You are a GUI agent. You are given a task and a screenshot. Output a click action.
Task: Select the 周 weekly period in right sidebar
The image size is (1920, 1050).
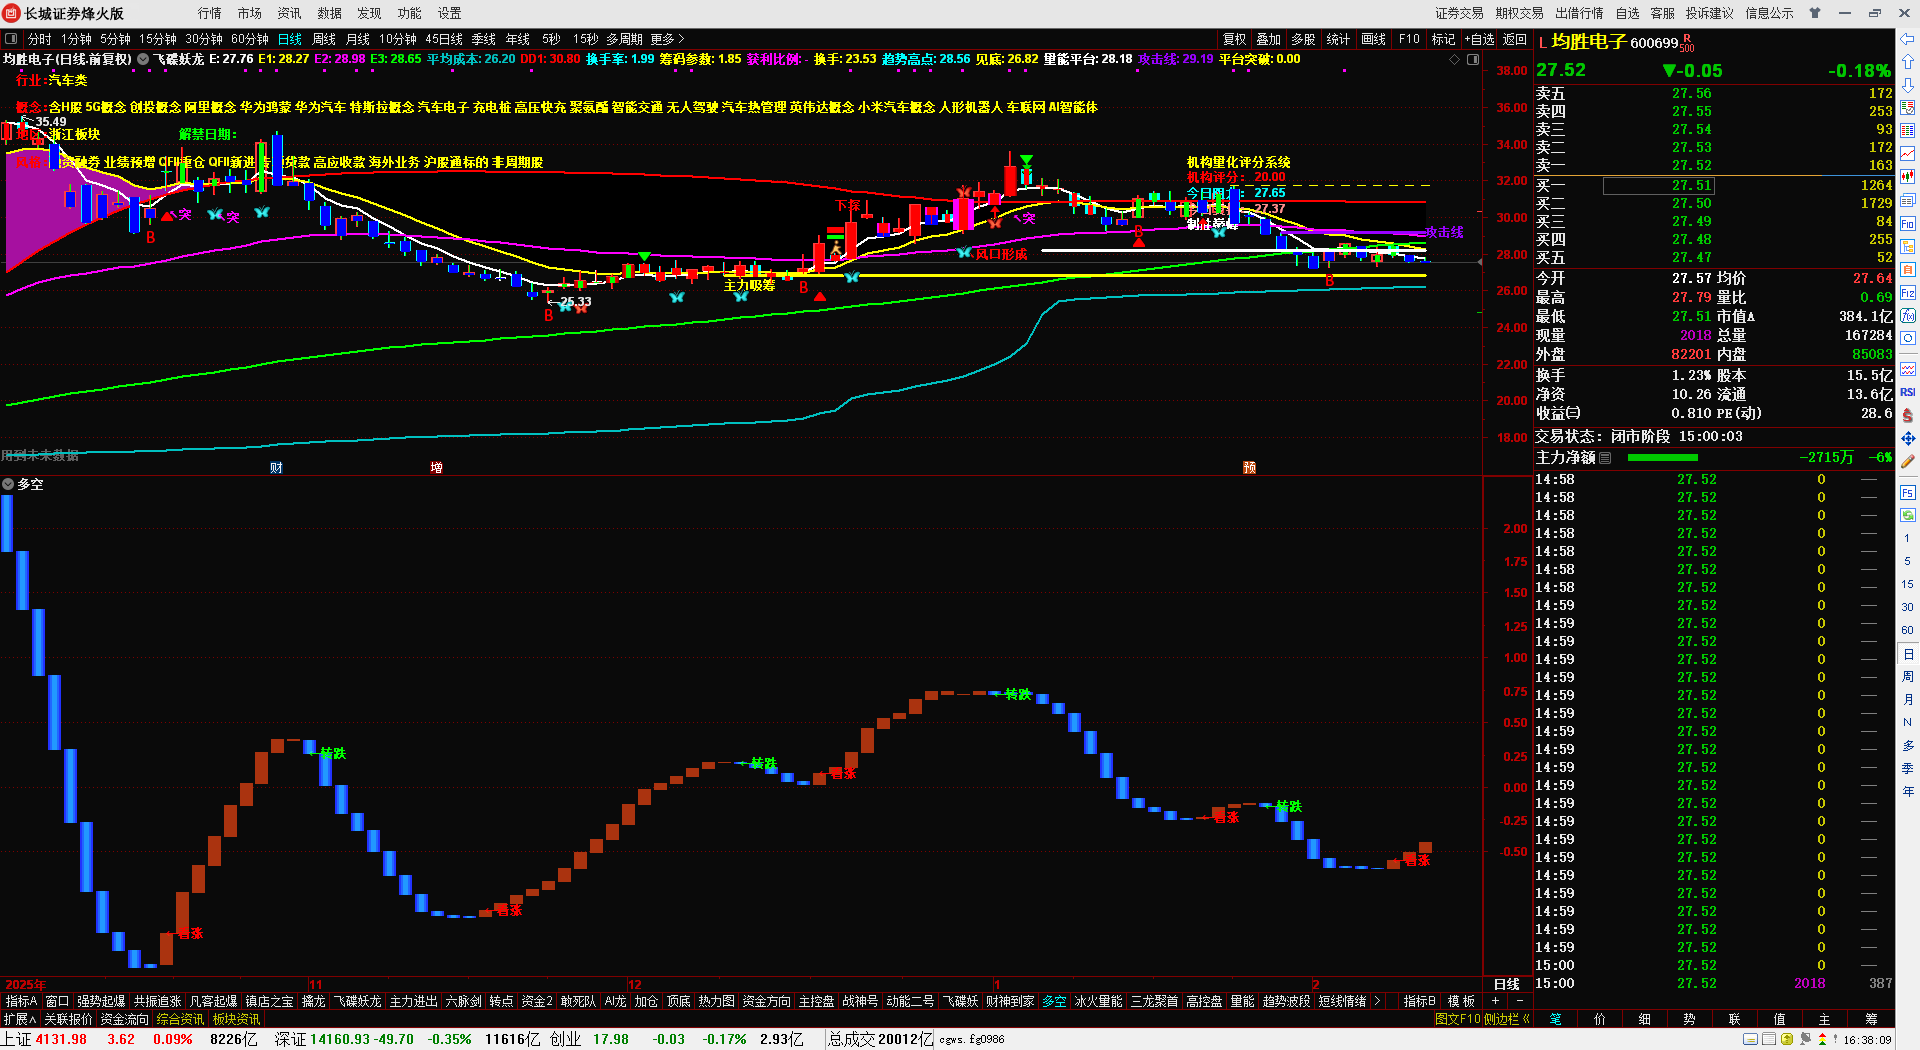coord(1908,676)
